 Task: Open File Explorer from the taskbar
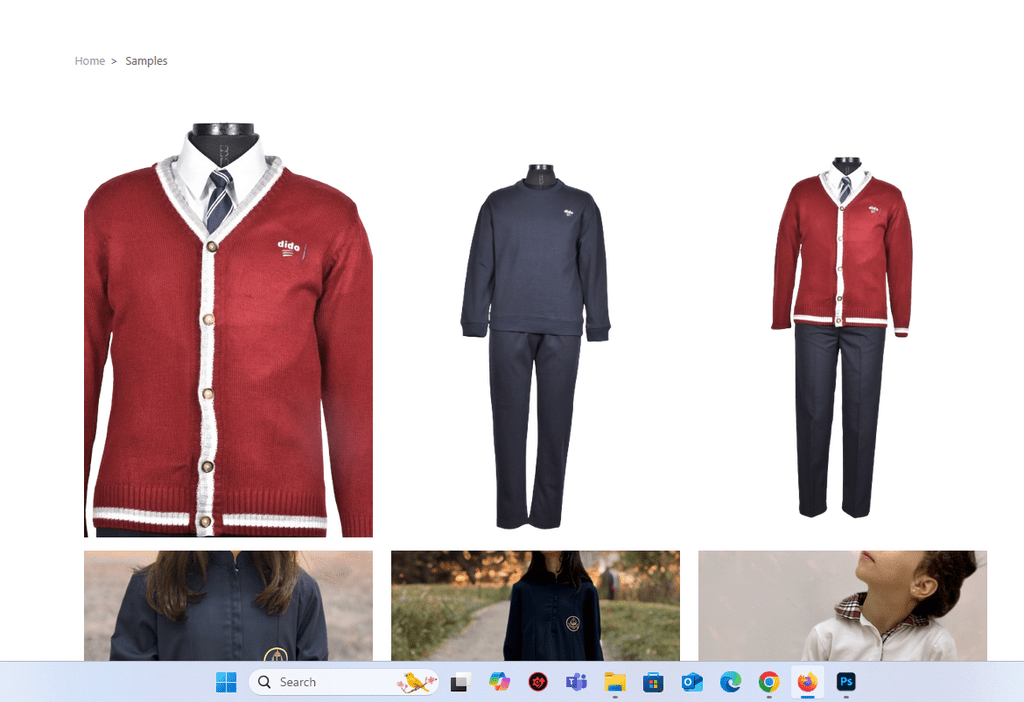click(615, 682)
